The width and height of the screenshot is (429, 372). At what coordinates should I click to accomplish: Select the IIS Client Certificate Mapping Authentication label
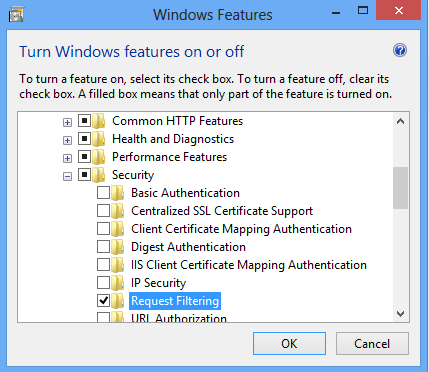pyautogui.click(x=249, y=265)
